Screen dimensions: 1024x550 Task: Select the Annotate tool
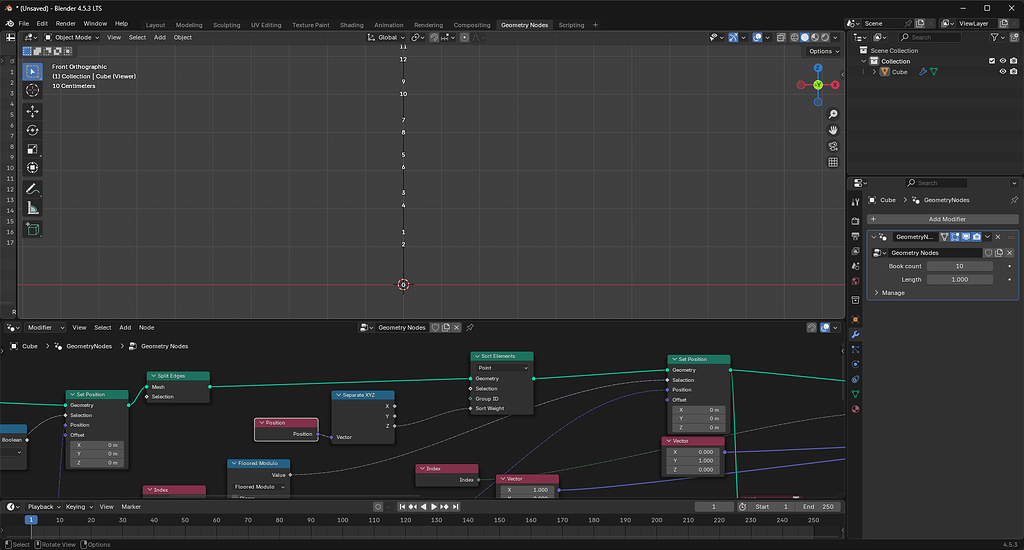pyautogui.click(x=32, y=189)
